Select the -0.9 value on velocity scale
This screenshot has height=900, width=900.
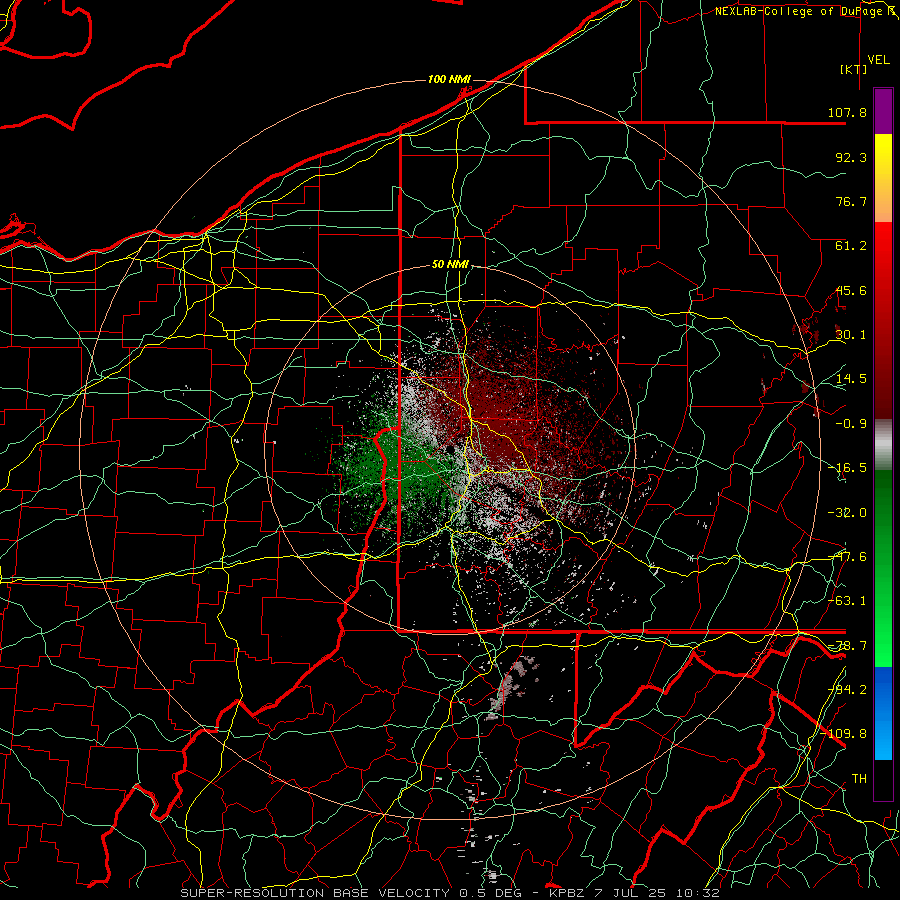[x=851, y=424]
